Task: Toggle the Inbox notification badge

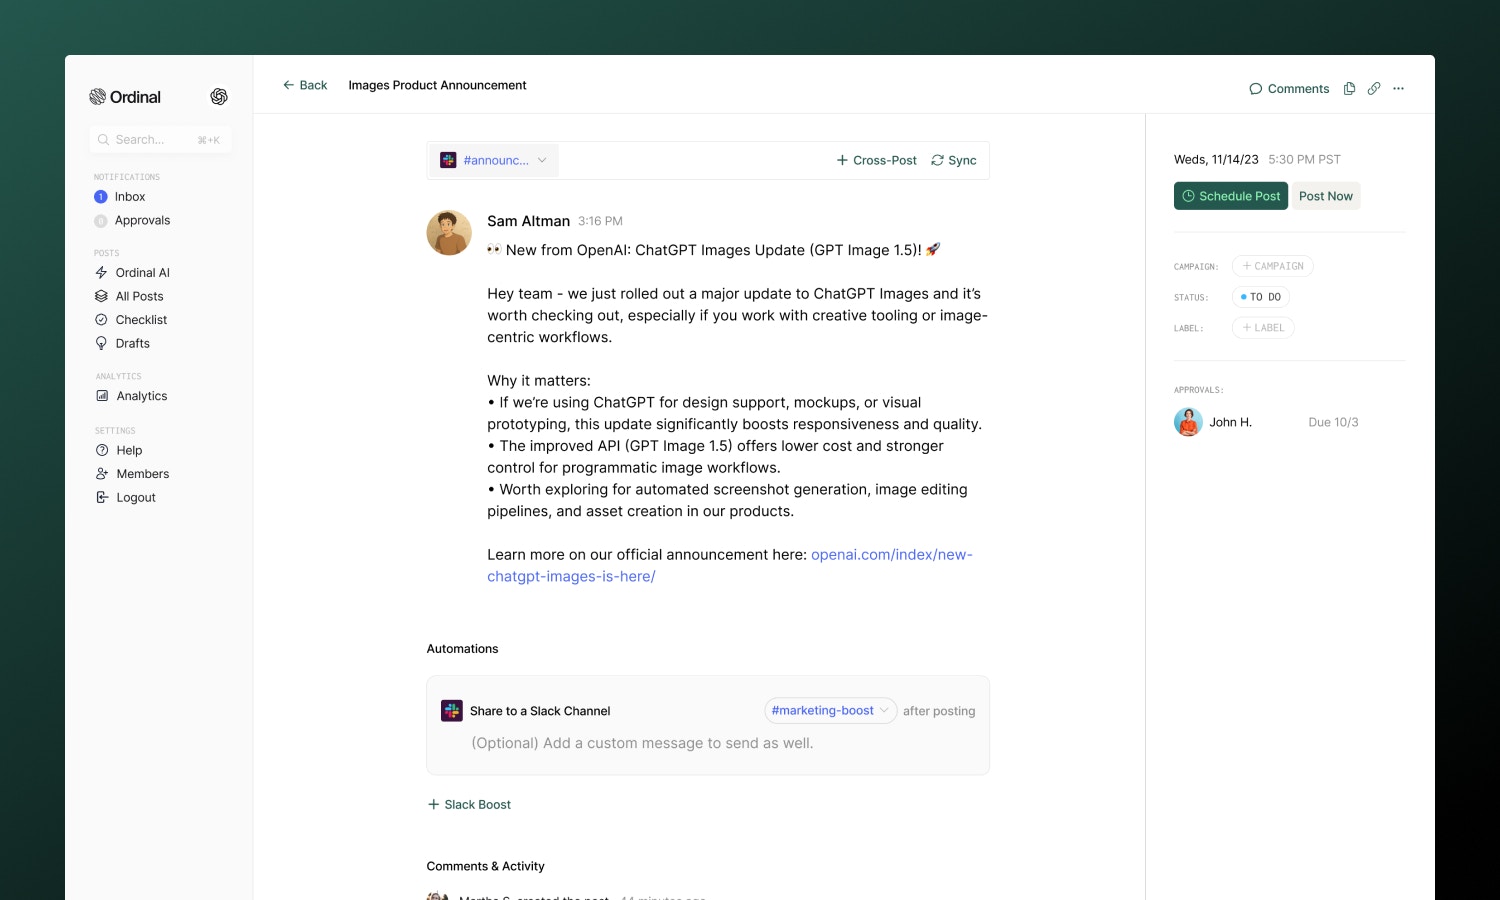Action: click(x=101, y=197)
